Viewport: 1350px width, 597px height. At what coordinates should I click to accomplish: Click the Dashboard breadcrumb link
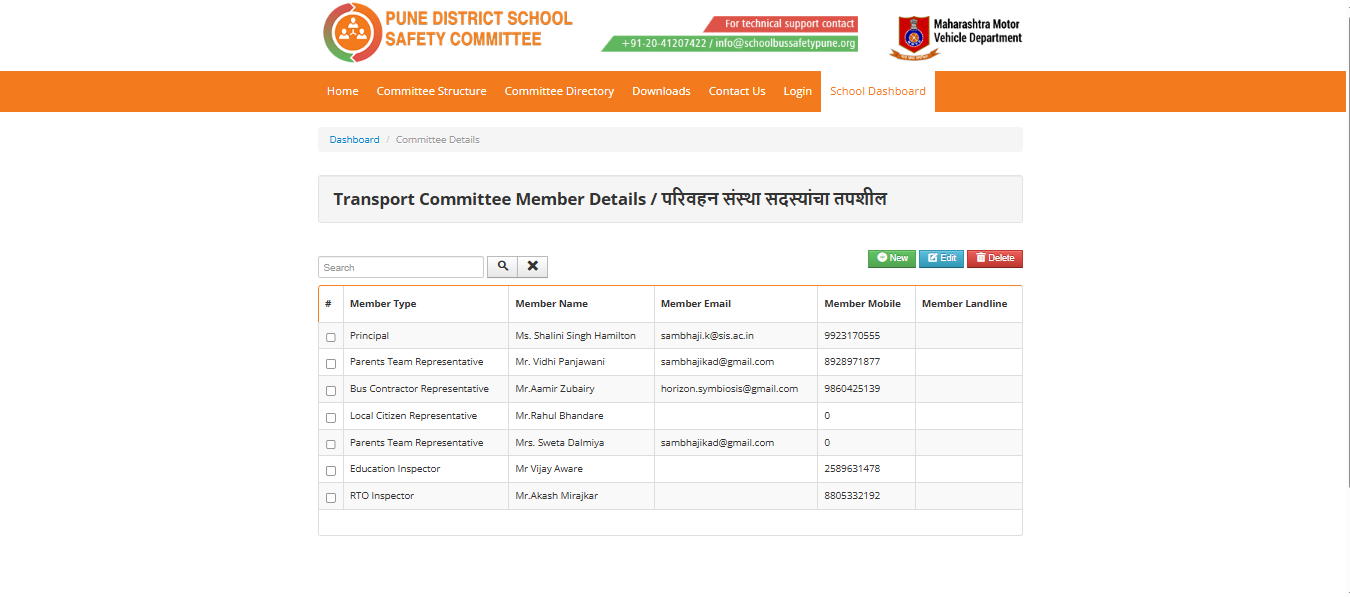point(354,140)
